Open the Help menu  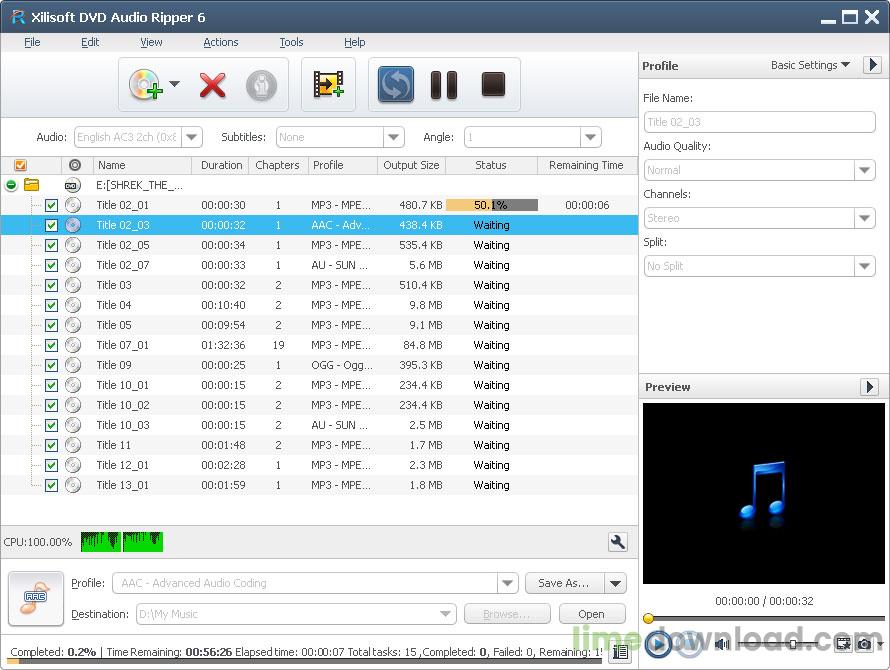355,42
